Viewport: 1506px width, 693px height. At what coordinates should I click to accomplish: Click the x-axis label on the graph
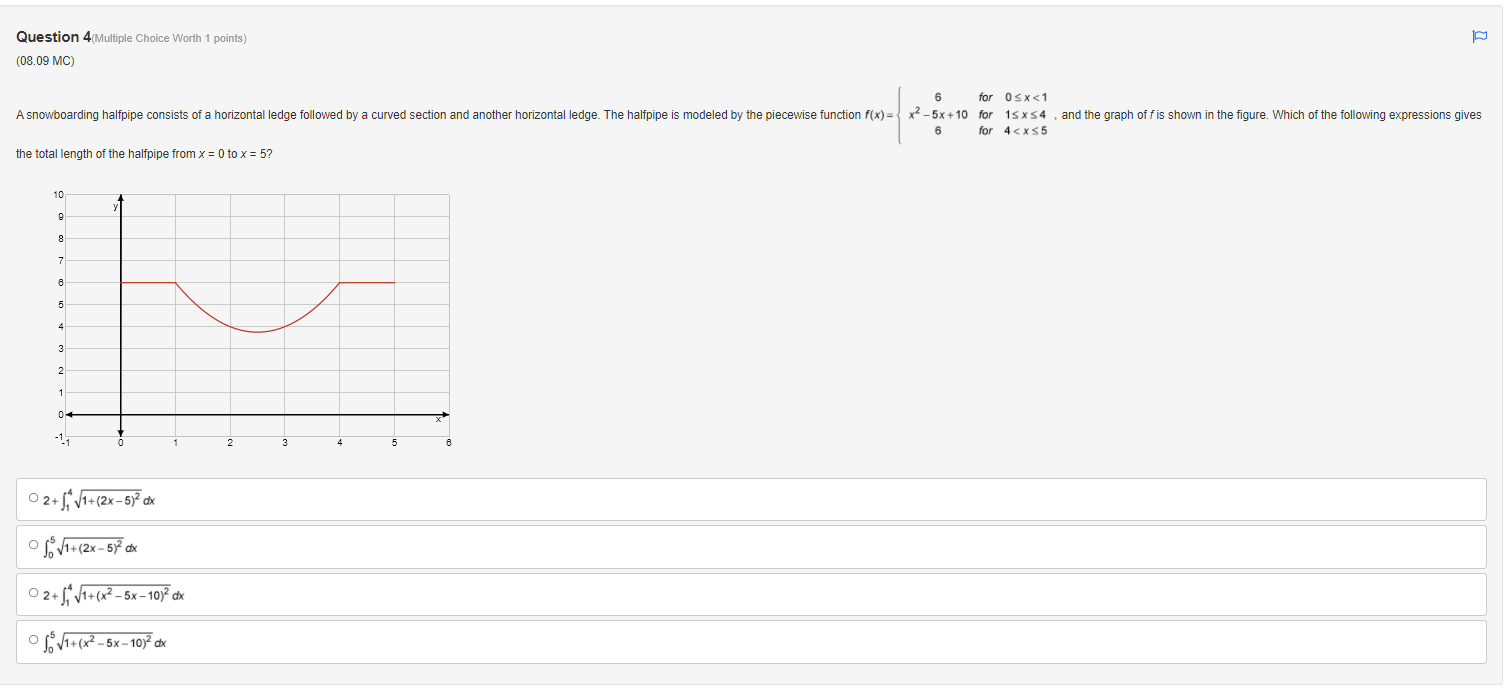(x=439, y=418)
